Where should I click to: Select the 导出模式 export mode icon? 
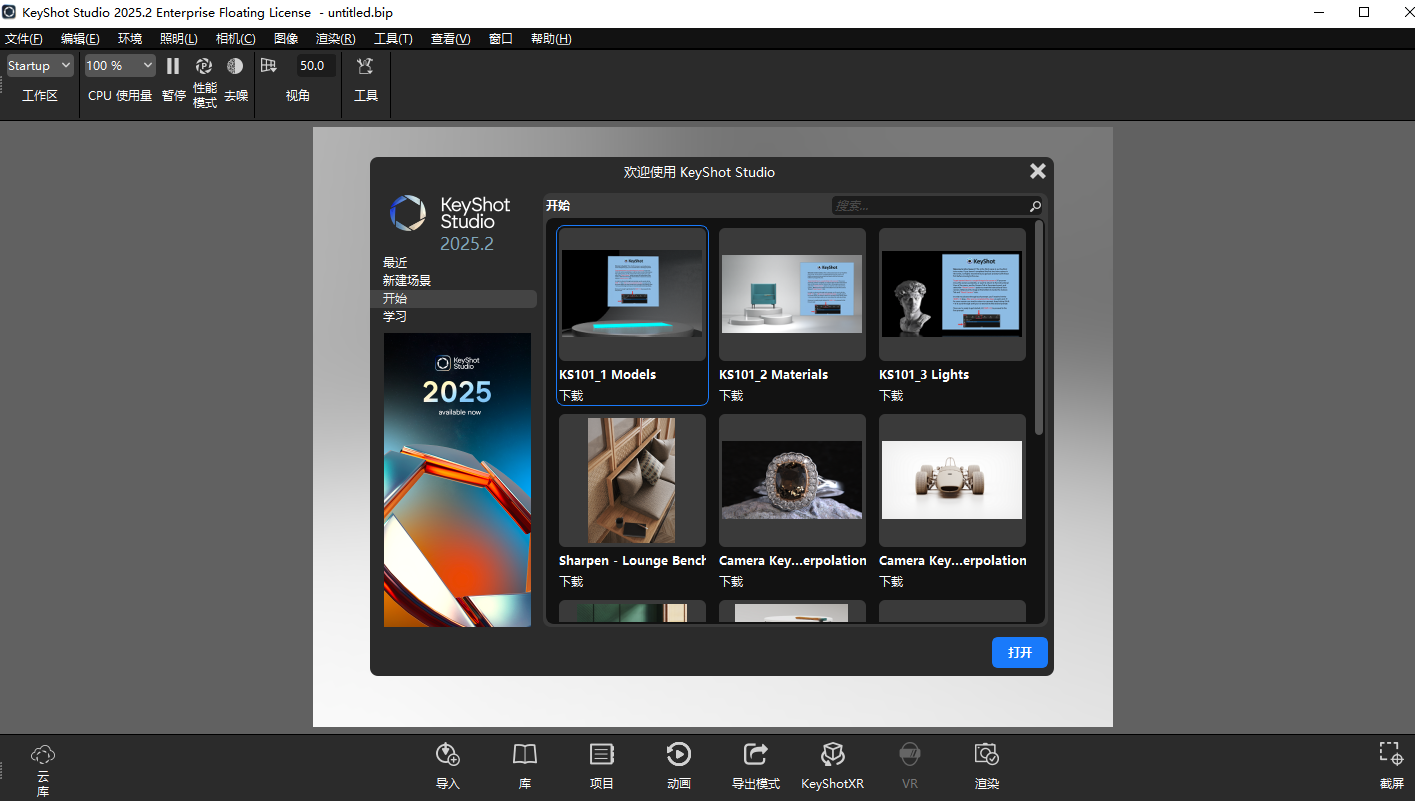(x=755, y=764)
